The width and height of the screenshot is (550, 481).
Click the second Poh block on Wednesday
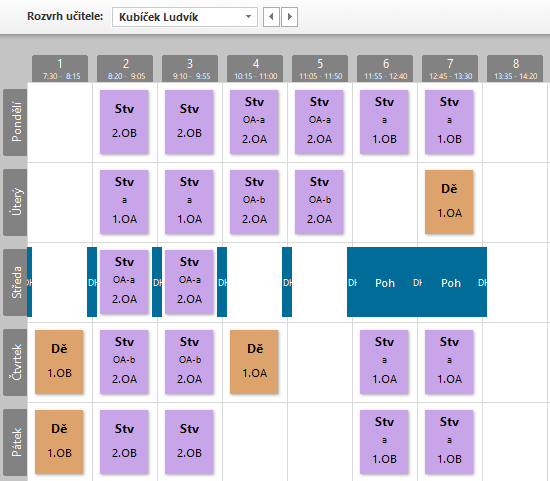tap(451, 283)
